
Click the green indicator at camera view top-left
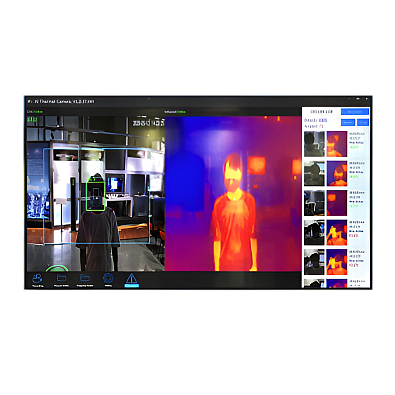pos(32,119)
